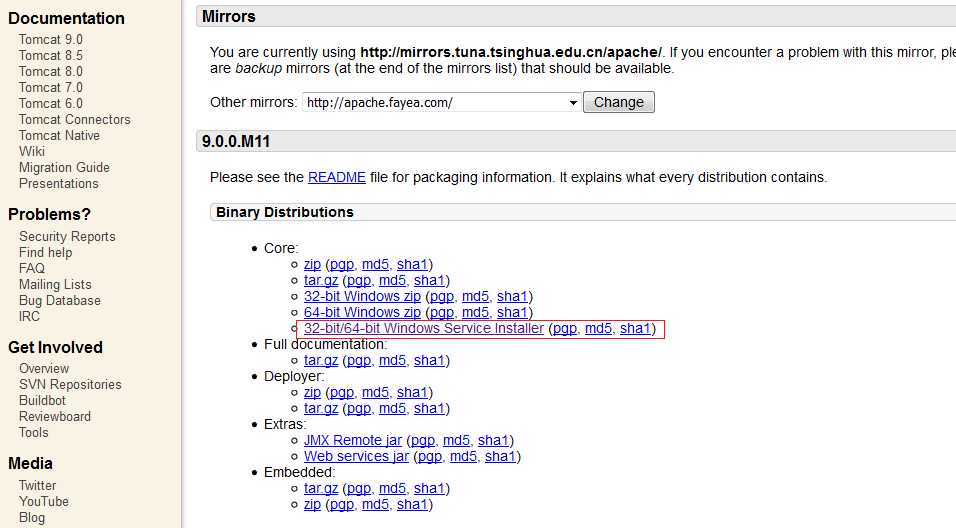Download the Web services jar
This screenshot has width=956, height=528.
point(356,456)
